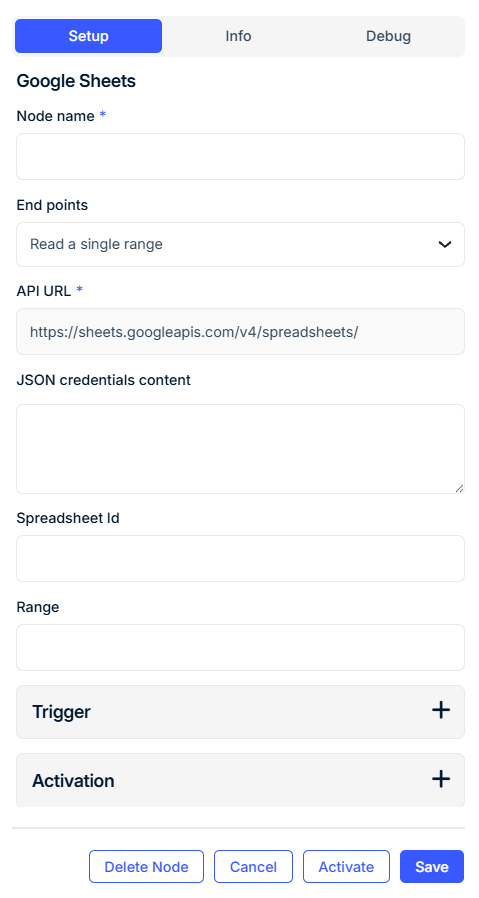479x898 pixels.
Task: Switch to the Info tab
Action: point(238,36)
